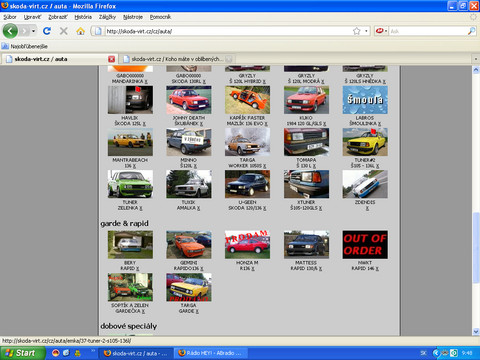Open the TUNER ZELENKA green car thumbnail

[x=130, y=184]
